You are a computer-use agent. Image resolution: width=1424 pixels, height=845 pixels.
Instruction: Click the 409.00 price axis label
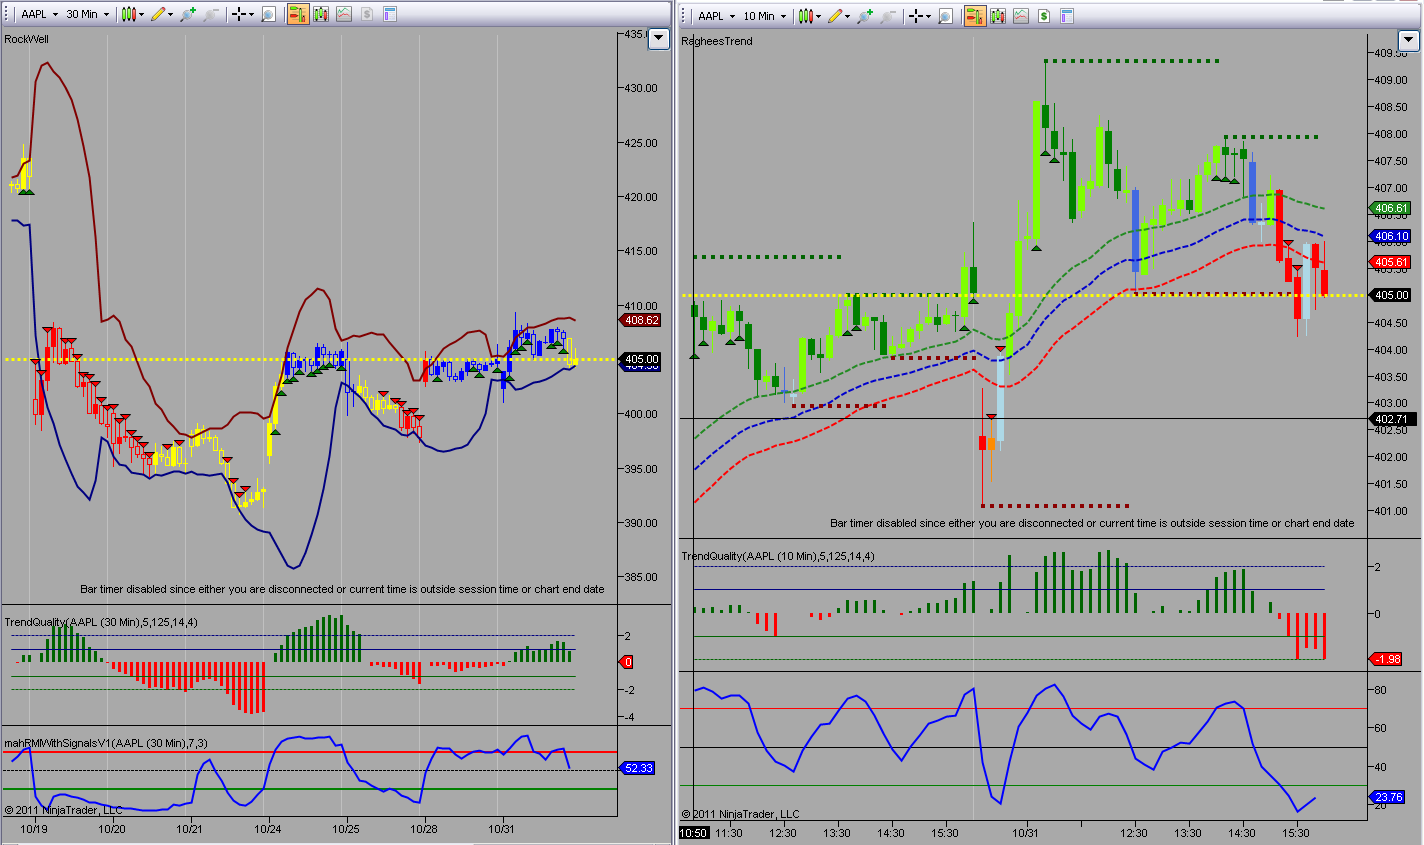coord(1391,80)
